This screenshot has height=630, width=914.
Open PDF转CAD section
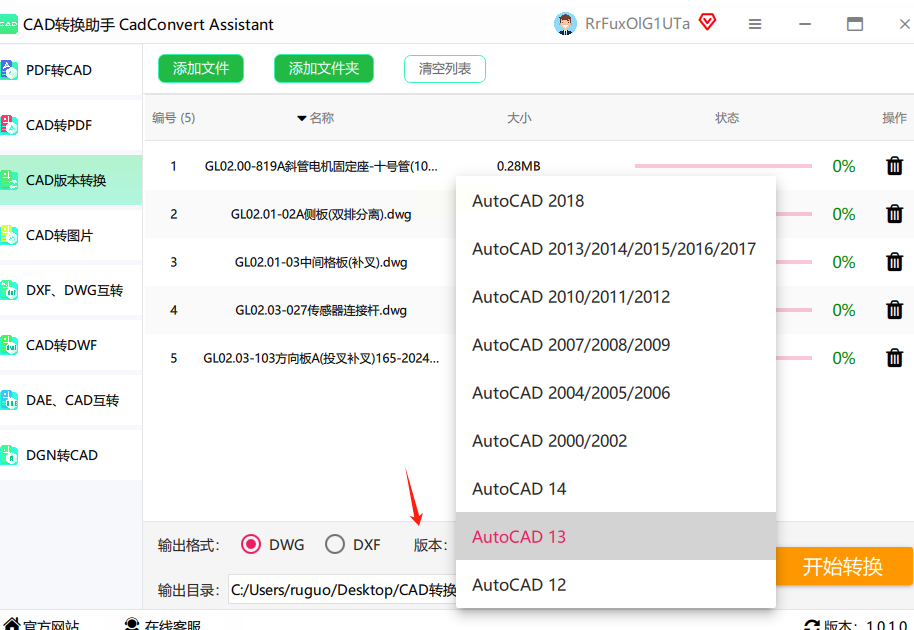[x=71, y=70]
